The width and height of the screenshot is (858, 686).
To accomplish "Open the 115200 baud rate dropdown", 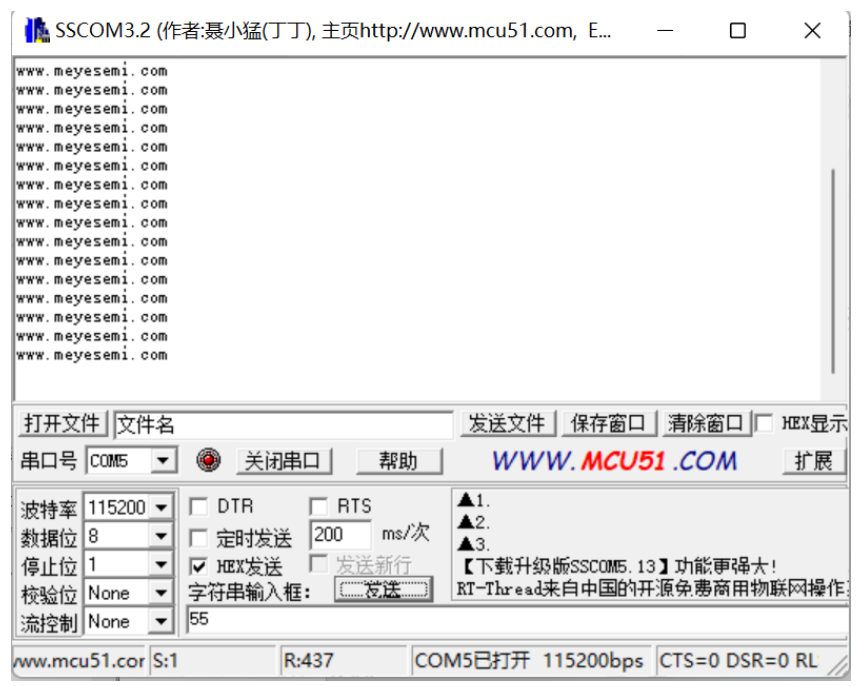I will coord(161,508).
